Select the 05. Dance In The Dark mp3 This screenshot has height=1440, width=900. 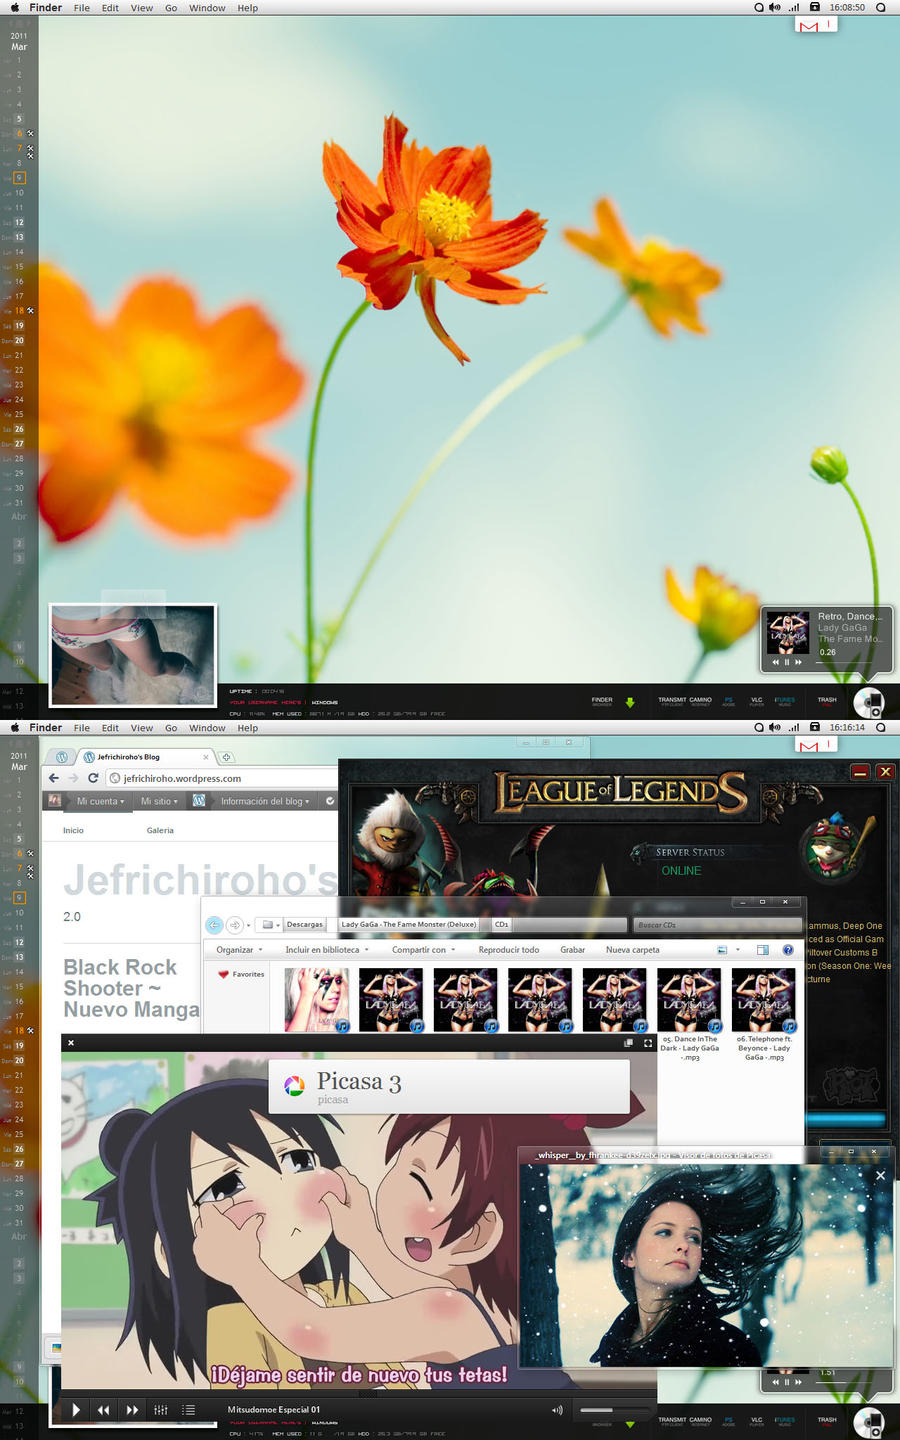point(689,1013)
